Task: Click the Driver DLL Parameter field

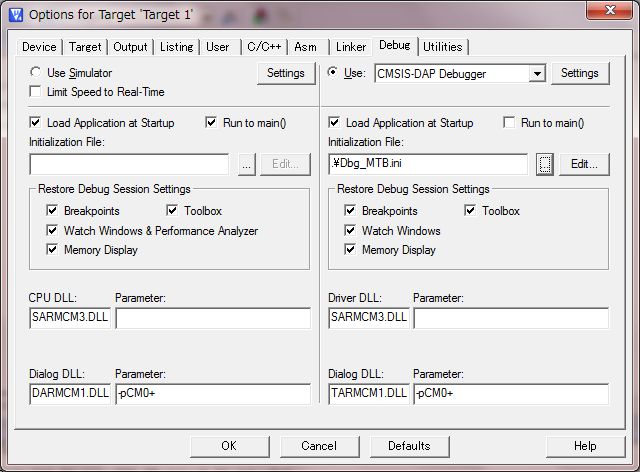Action: 510,318
